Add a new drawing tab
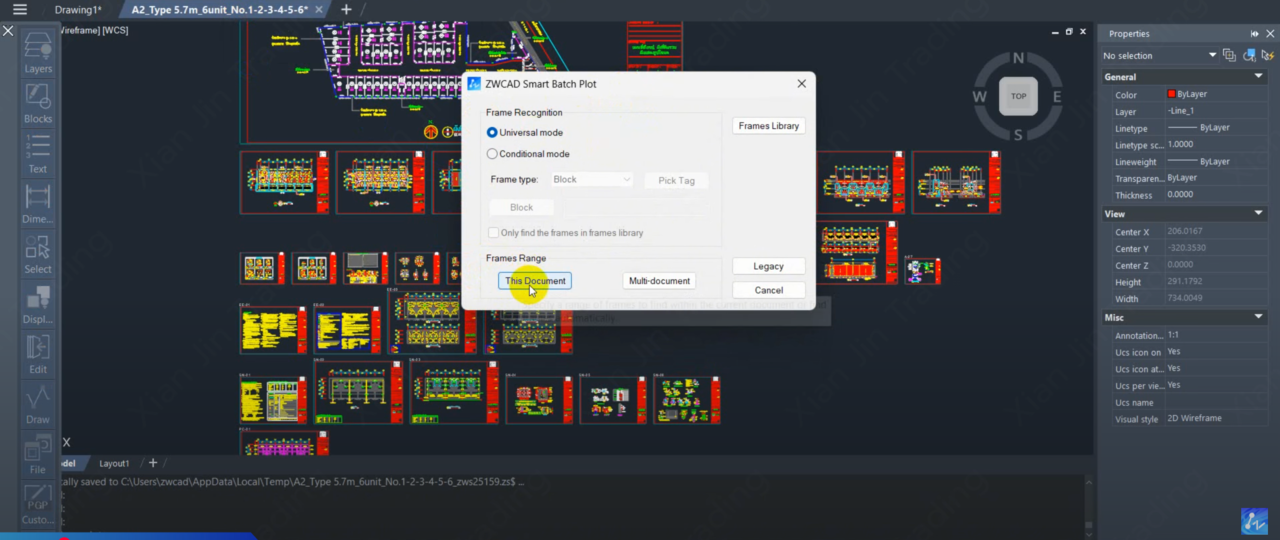This screenshot has width=1280, height=540. [346, 9]
